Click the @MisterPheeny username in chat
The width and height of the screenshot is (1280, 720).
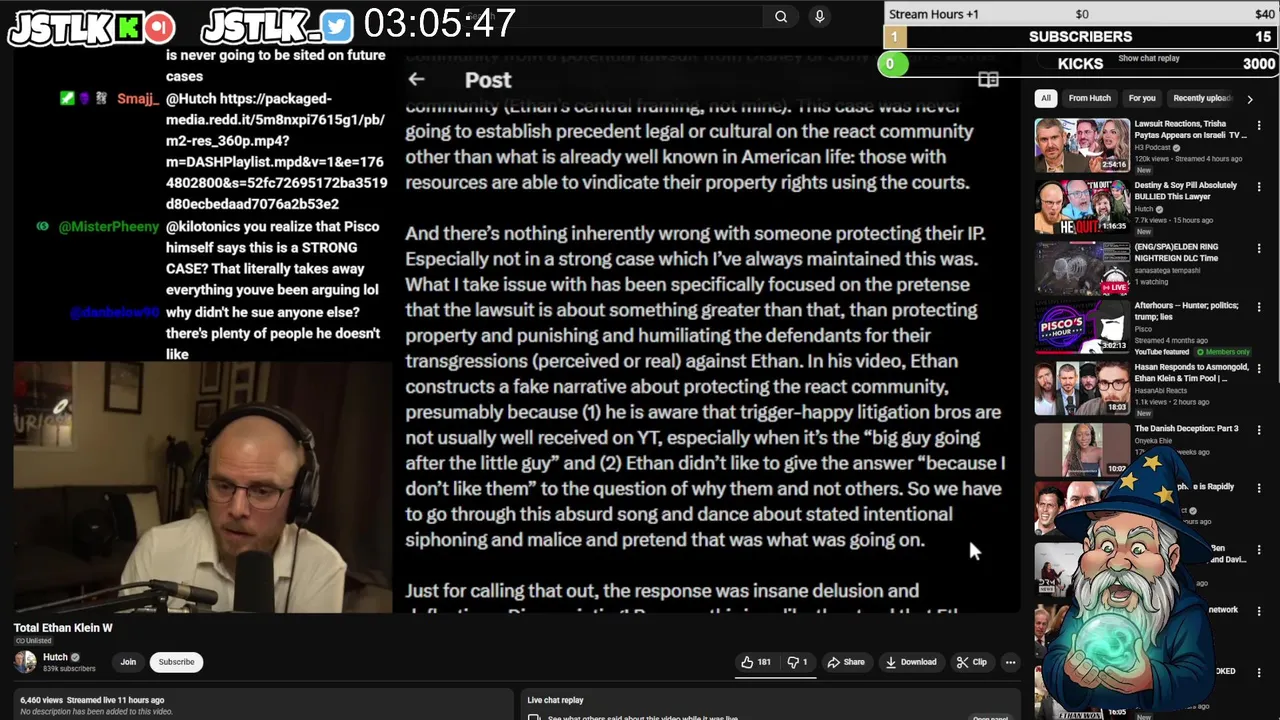point(108,227)
